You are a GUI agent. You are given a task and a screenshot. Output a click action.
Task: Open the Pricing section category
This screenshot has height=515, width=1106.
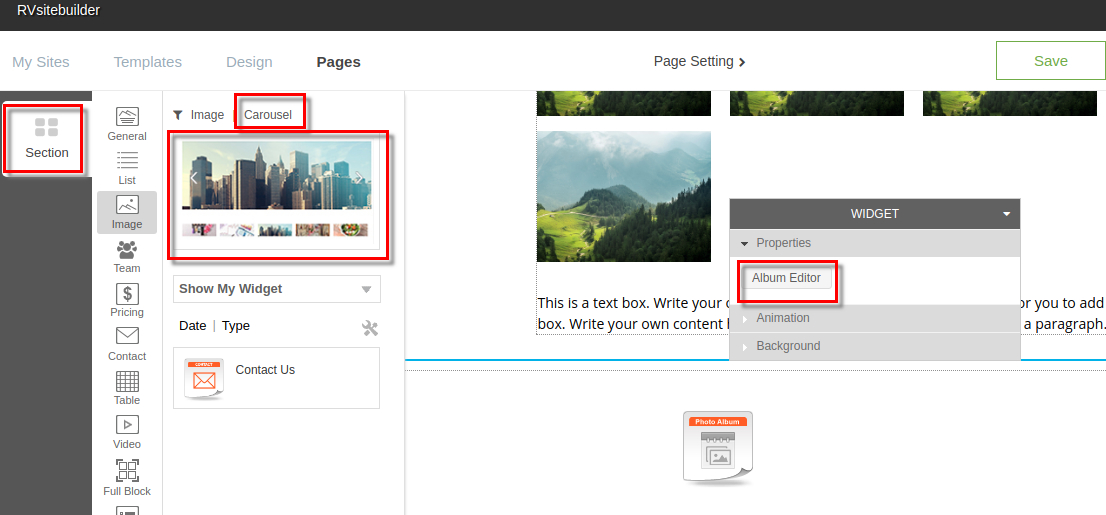coord(127,294)
